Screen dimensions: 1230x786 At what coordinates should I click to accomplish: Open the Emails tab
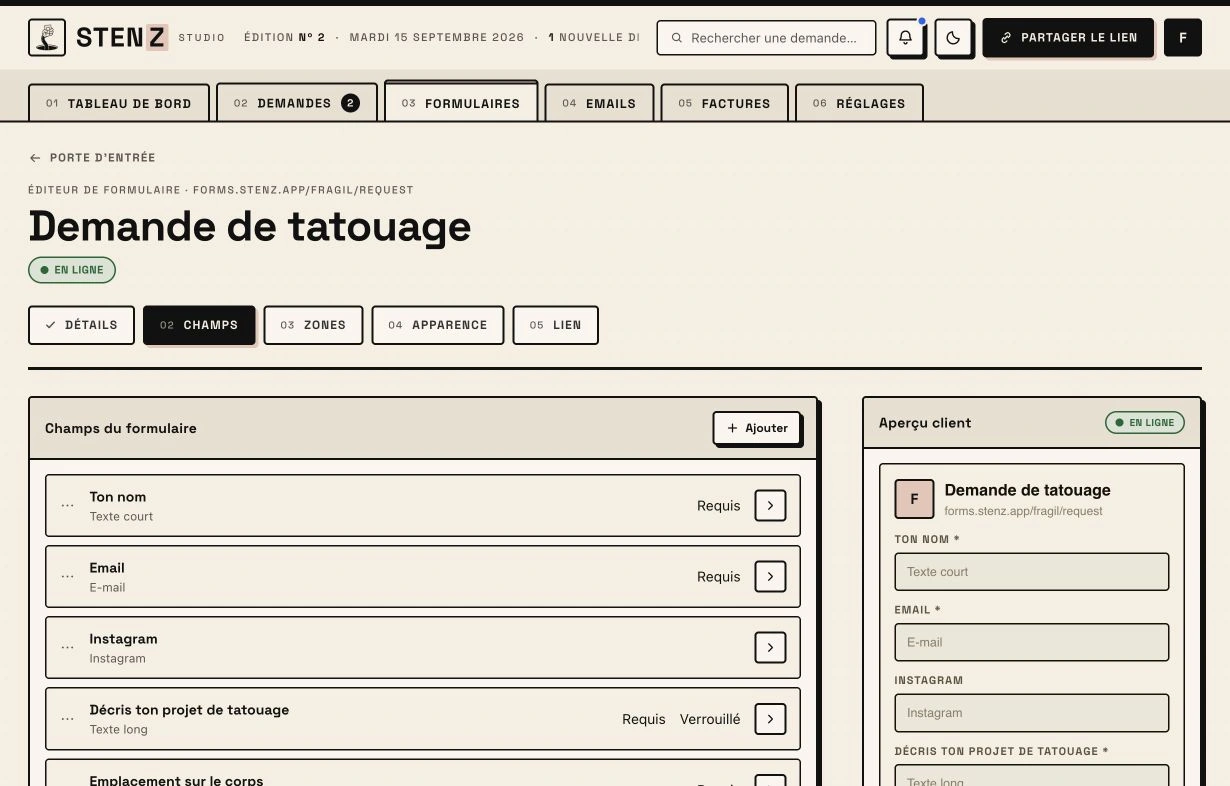[599, 103]
